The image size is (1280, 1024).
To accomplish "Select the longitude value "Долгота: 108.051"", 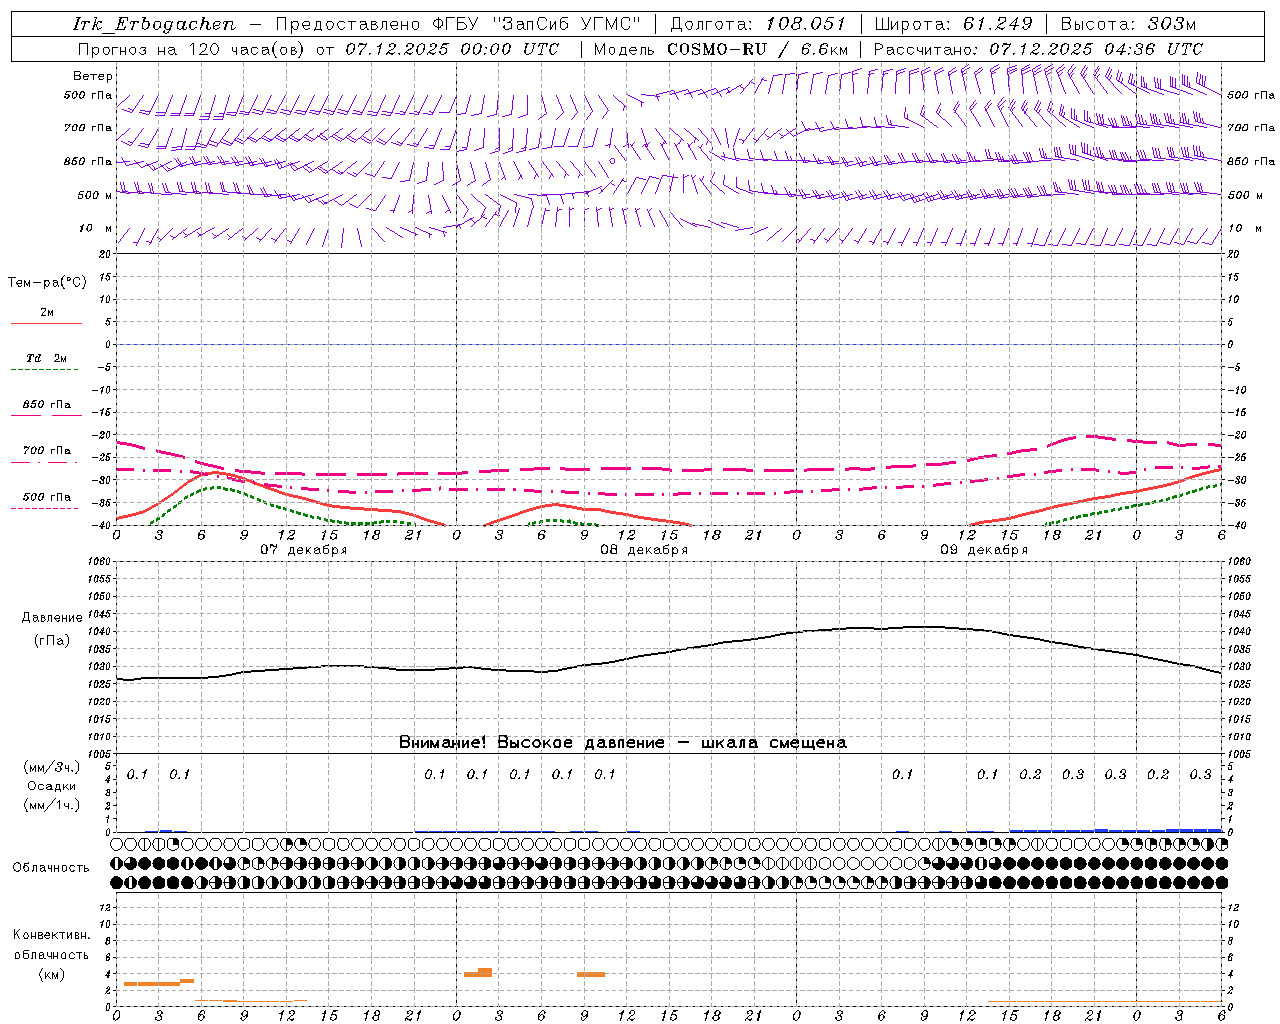I will pyautogui.click(x=757, y=24).
